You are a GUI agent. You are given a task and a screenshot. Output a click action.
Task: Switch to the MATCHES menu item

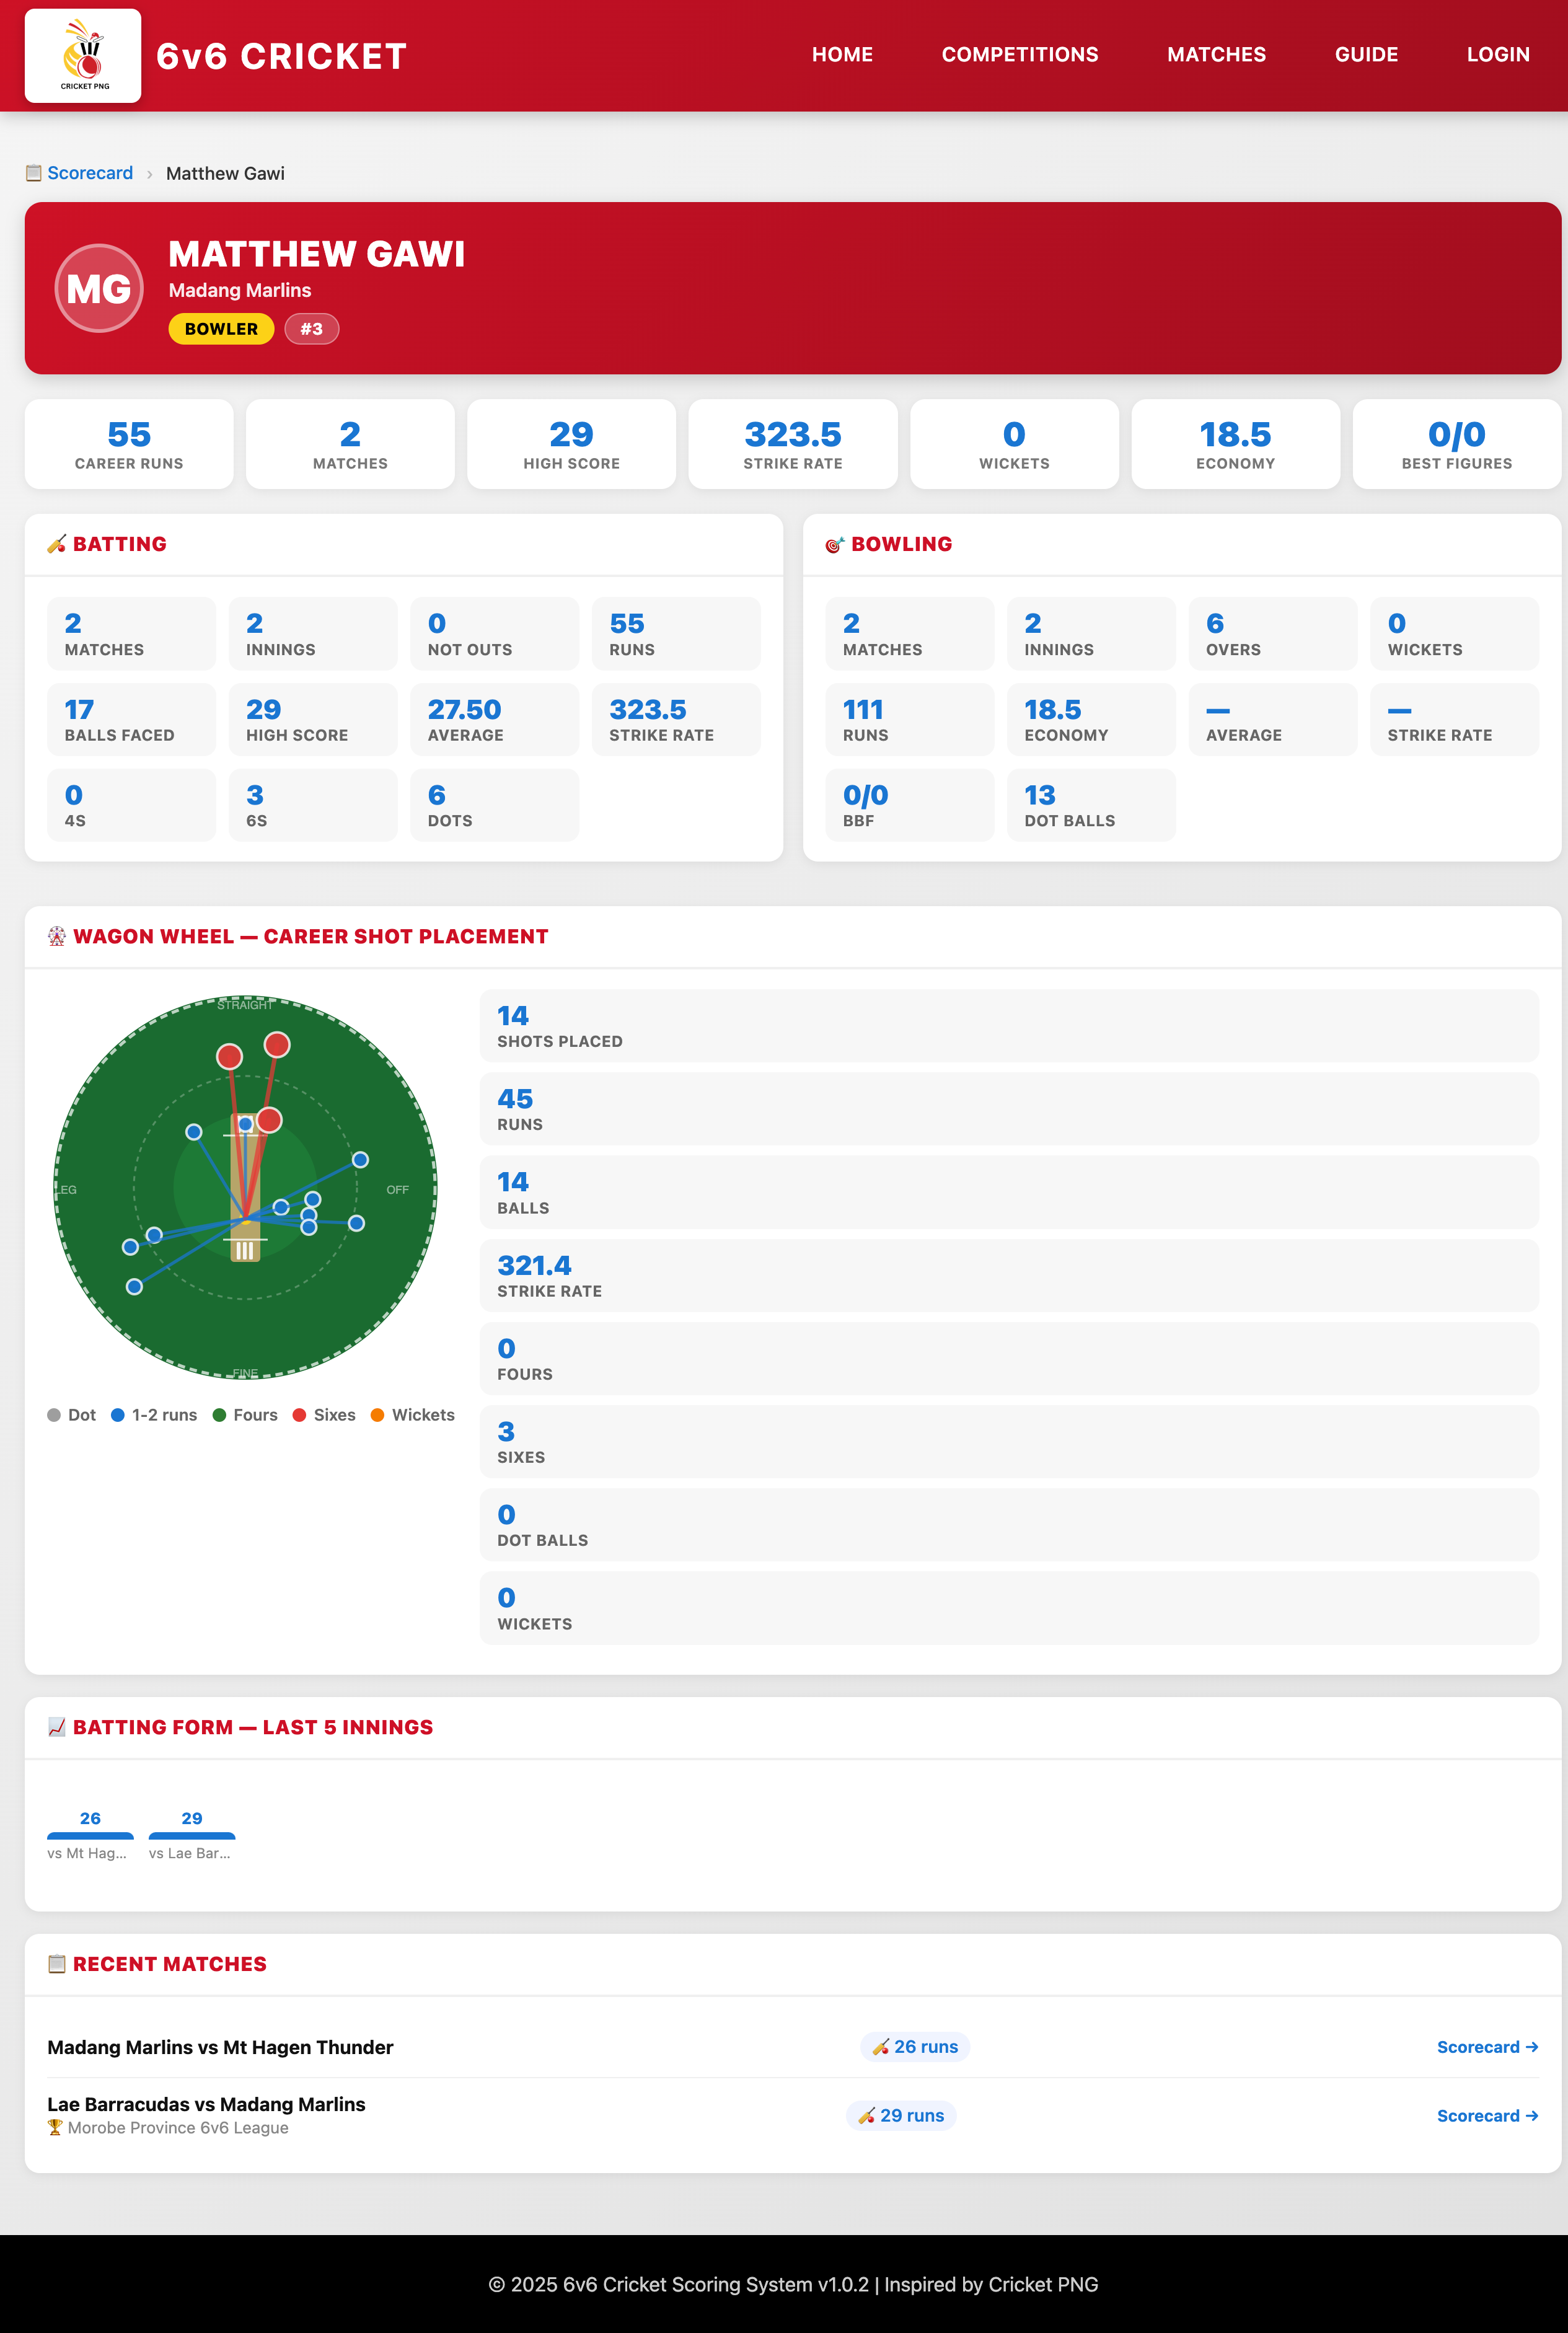1216,55
